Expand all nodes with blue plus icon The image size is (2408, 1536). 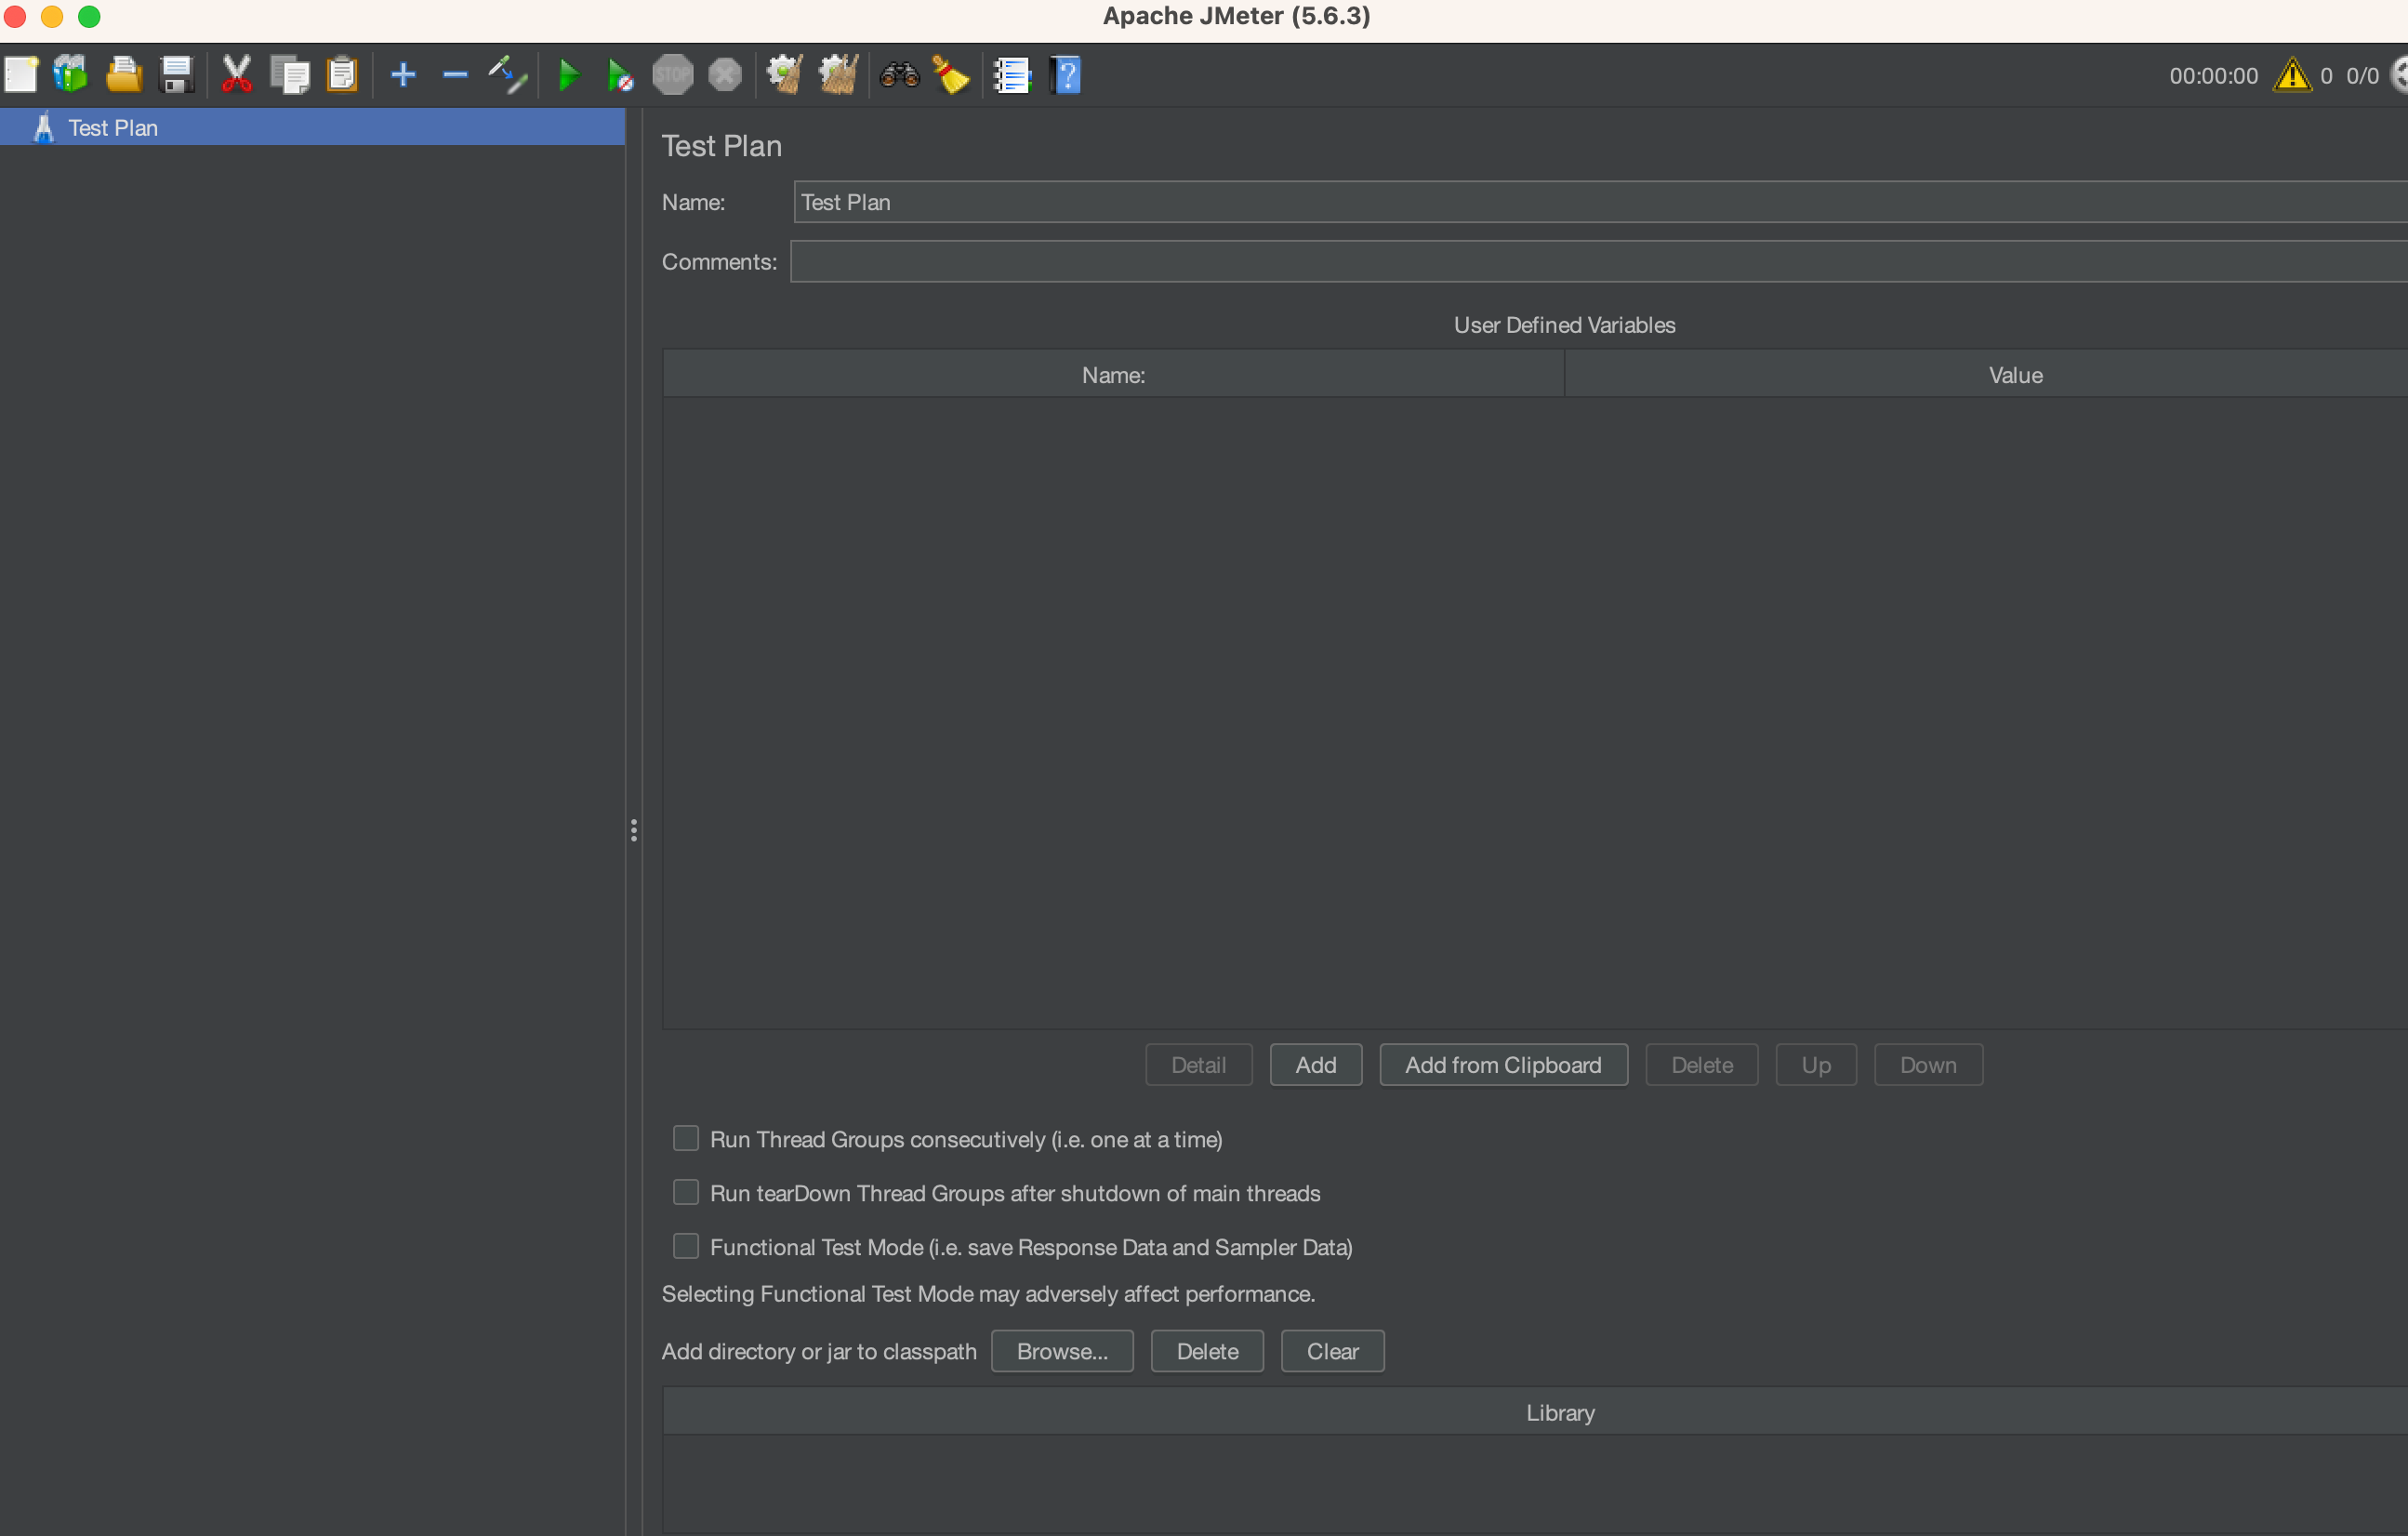[403, 75]
